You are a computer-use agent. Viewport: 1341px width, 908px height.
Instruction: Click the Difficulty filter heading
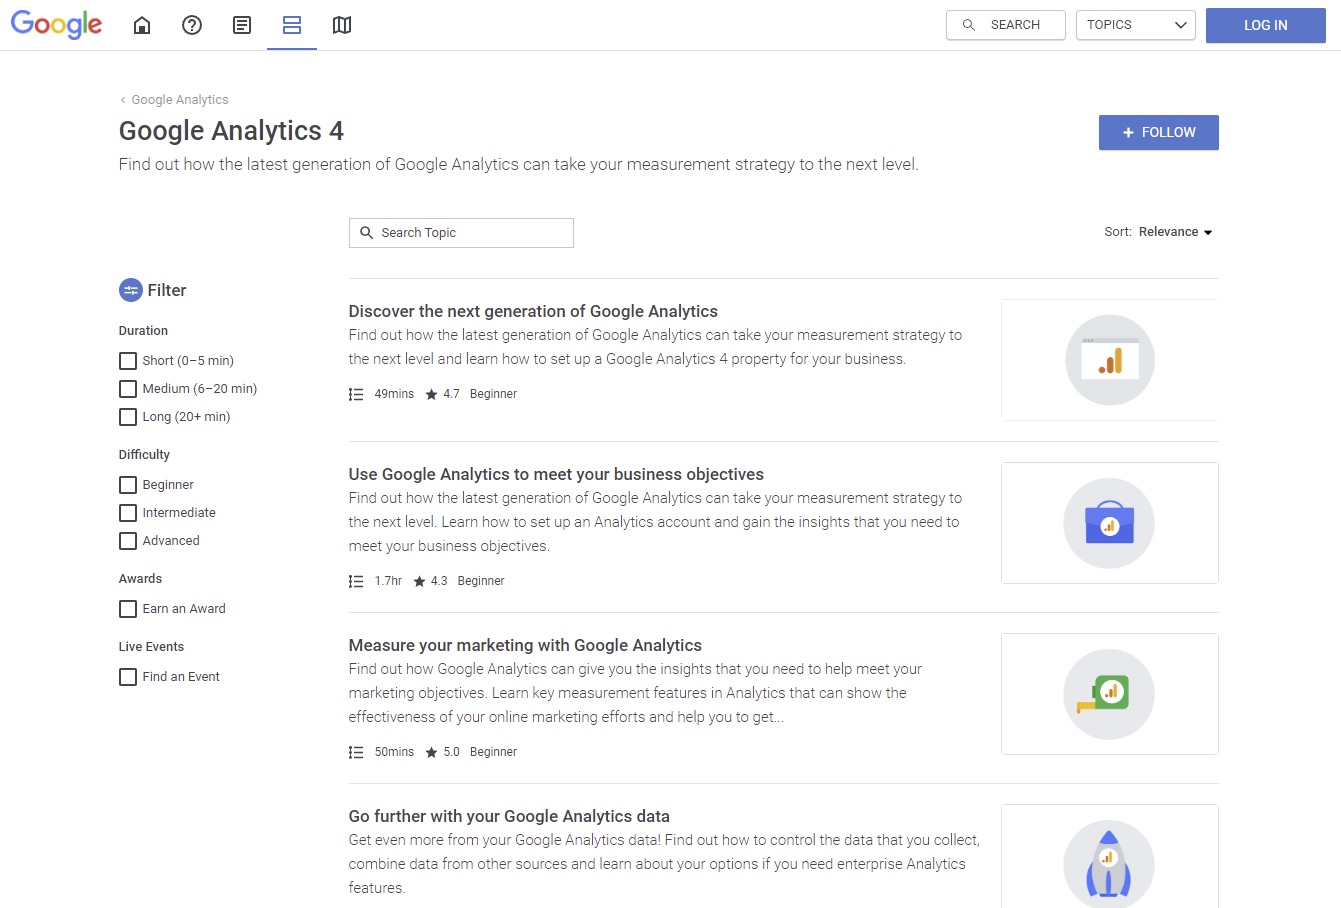144,455
